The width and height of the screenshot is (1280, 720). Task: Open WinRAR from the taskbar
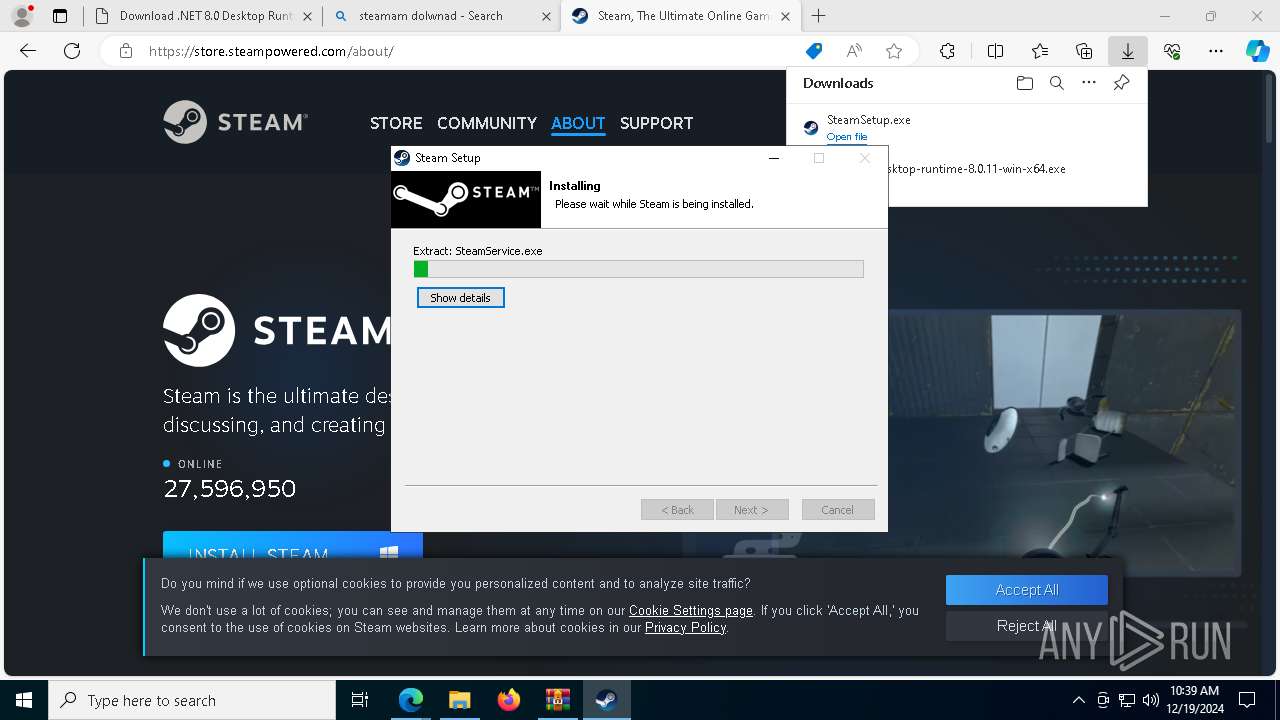(x=557, y=700)
